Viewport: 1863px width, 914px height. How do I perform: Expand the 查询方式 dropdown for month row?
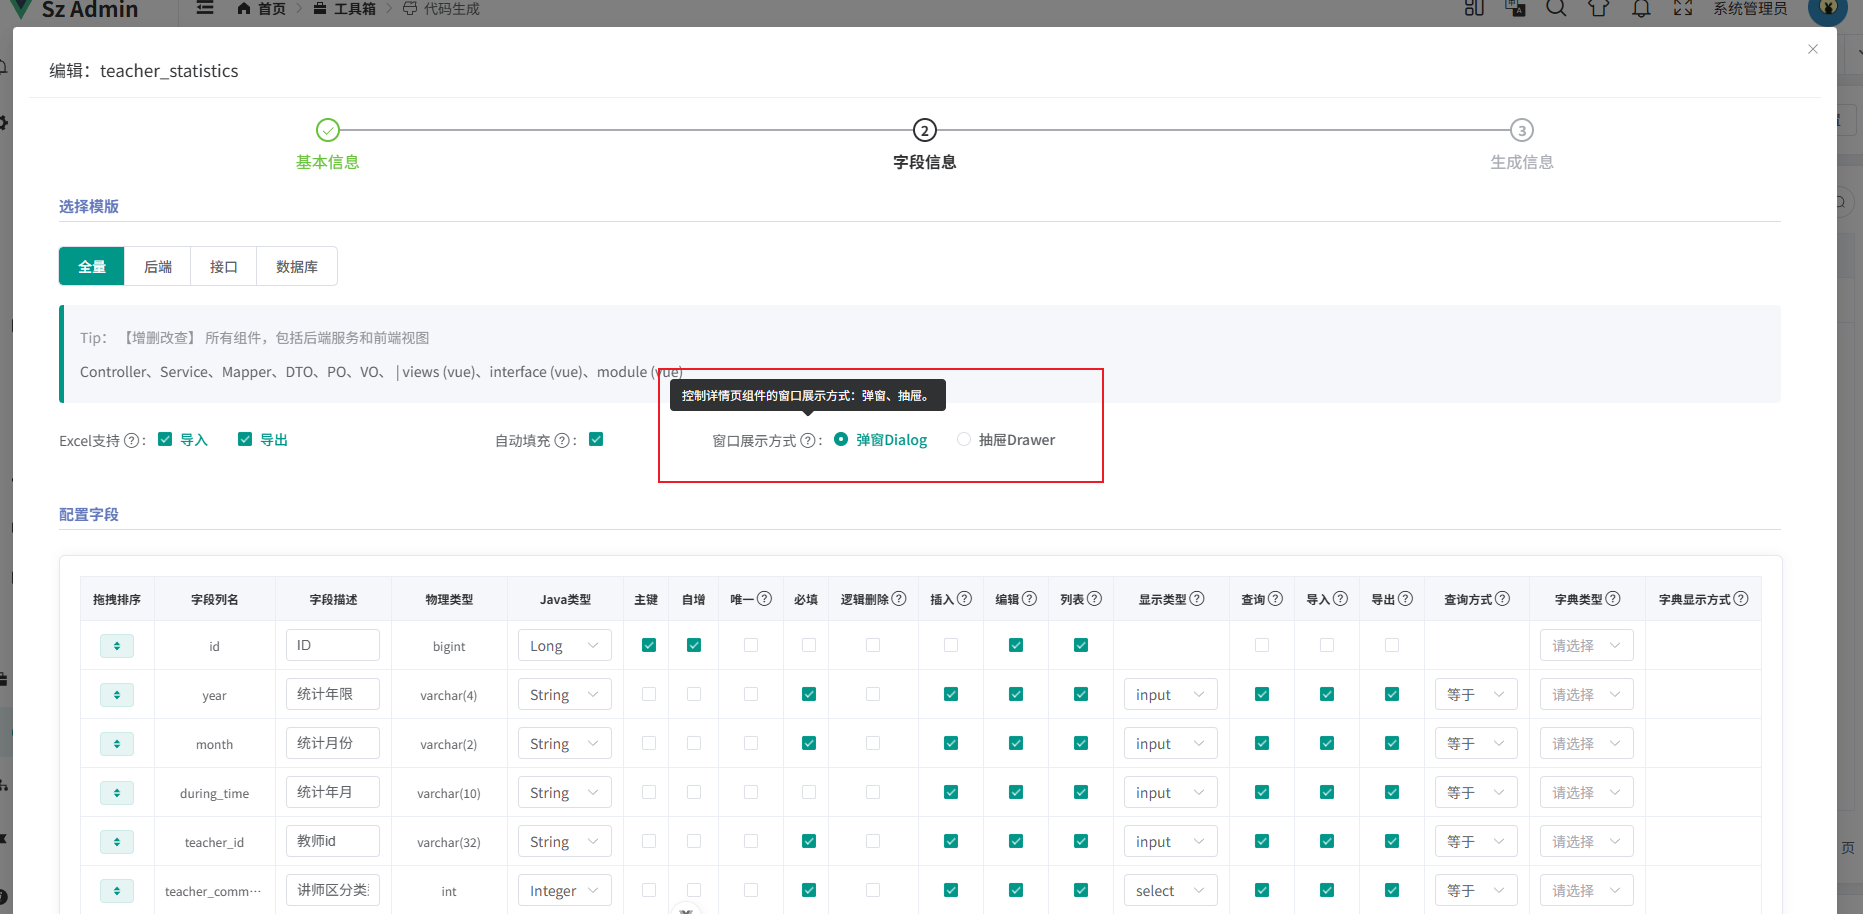1476,744
